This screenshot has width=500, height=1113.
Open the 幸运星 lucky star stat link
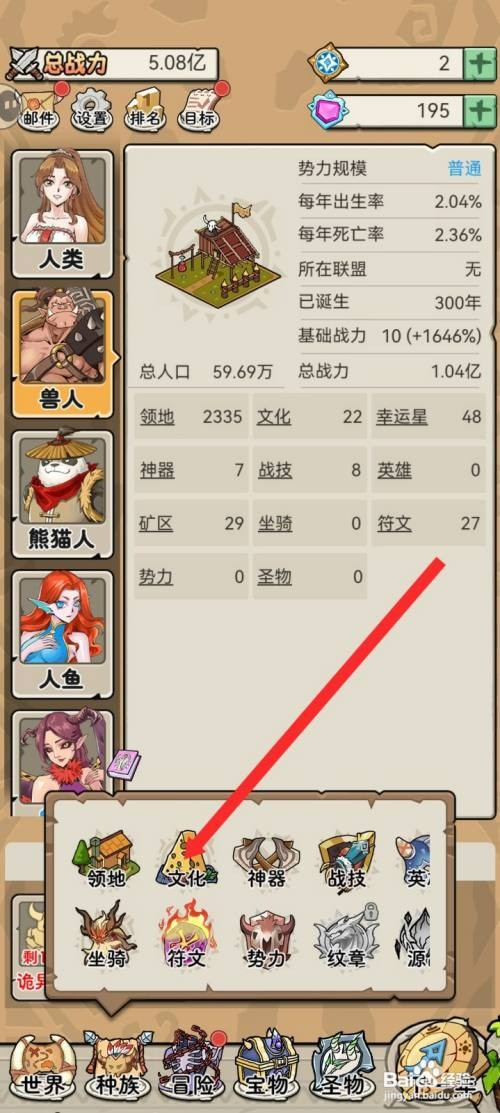click(402, 417)
